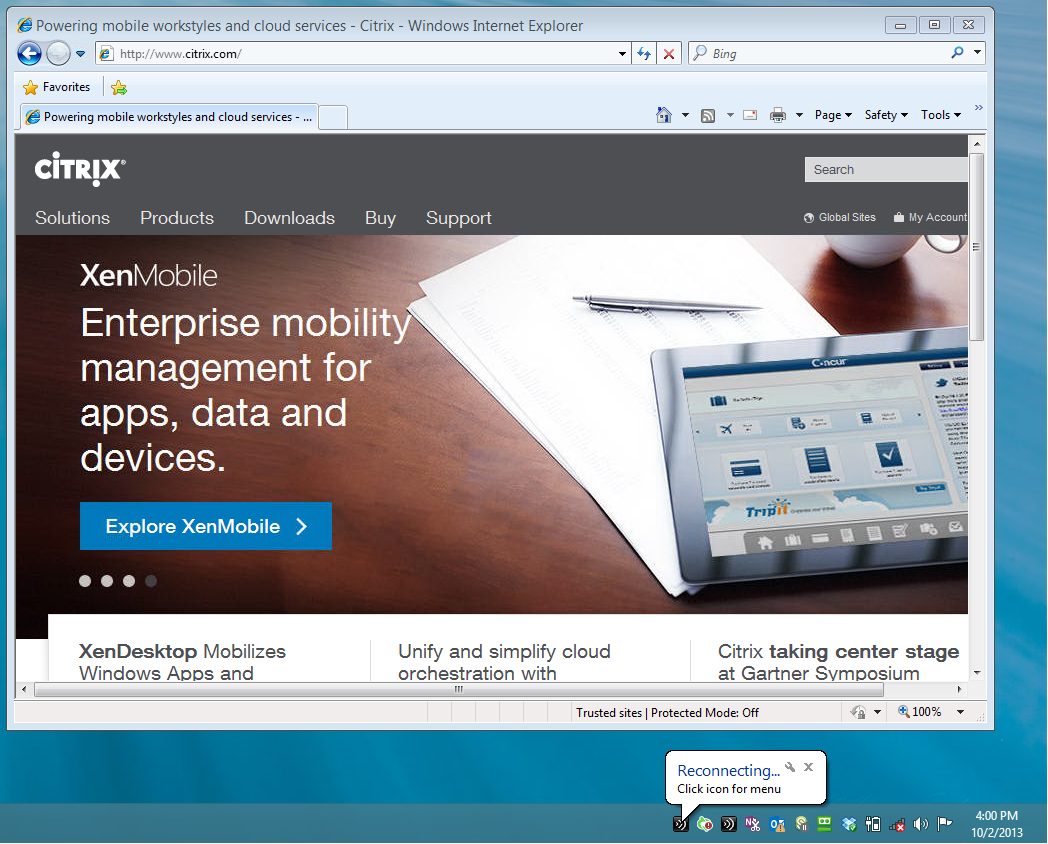Click the Citrix Receiver tray icon
This screenshot has height=844, width=1048.
(681, 824)
